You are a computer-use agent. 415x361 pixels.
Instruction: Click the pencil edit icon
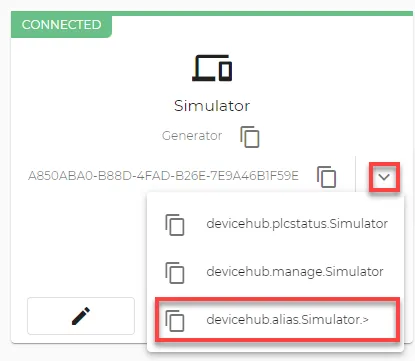[81, 316]
